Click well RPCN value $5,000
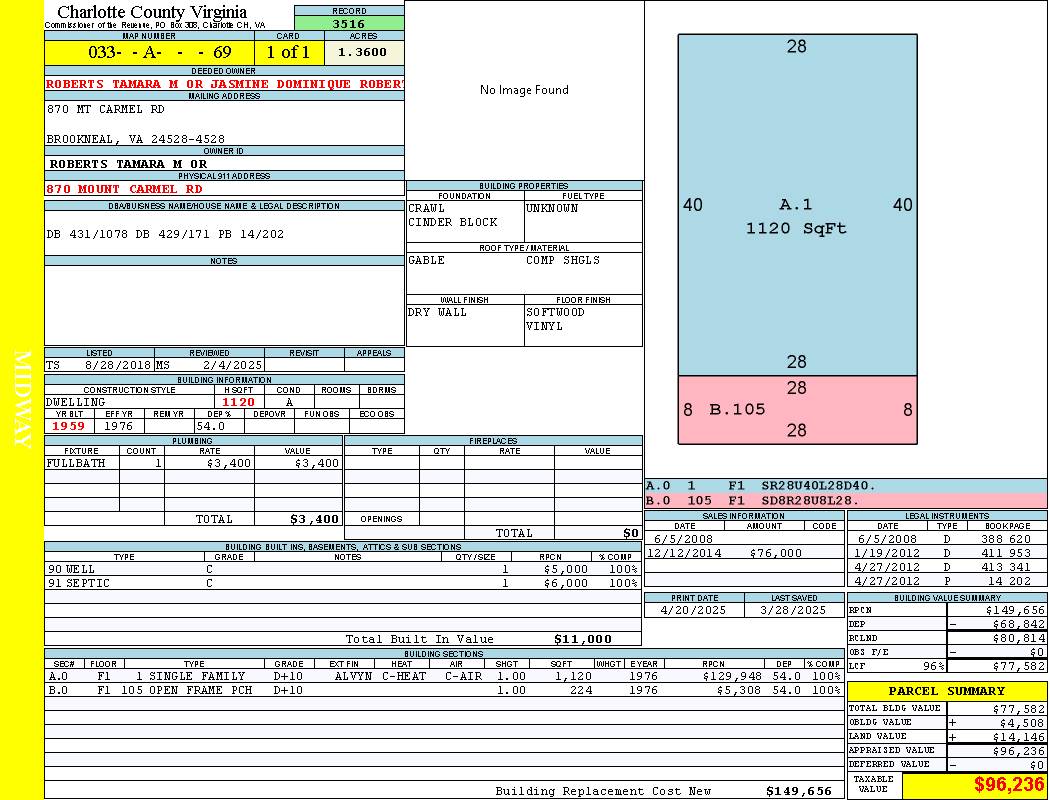This screenshot has width=1050, height=800. click(566, 570)
